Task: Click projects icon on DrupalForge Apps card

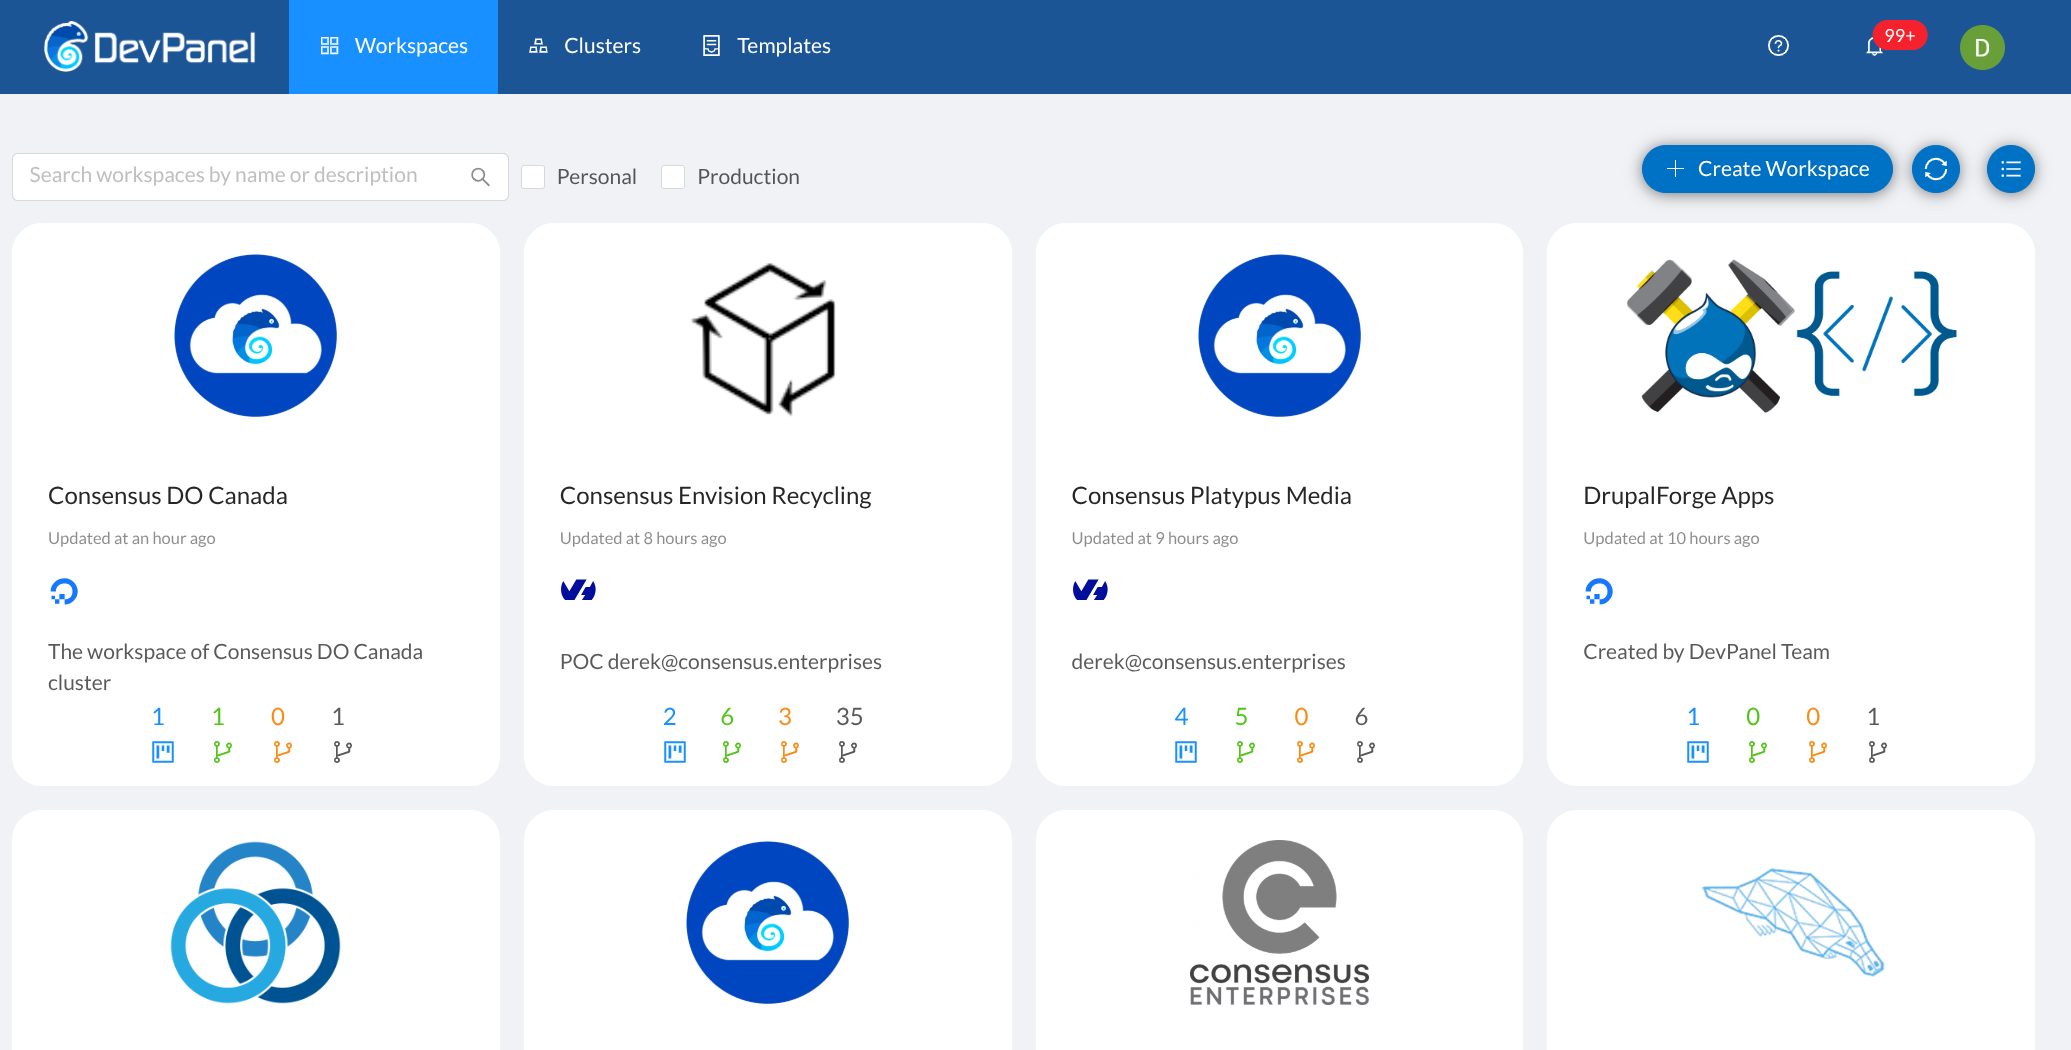Action: (x=1698, y=751)
